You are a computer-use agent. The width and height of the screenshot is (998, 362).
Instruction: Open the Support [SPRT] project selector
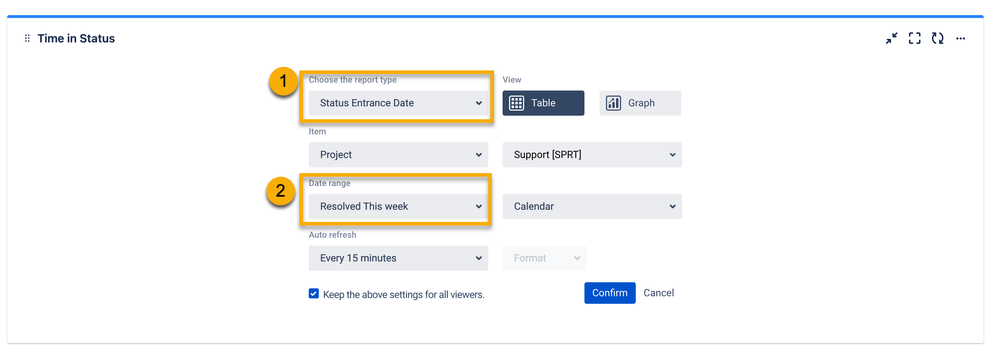coord(592,155)
